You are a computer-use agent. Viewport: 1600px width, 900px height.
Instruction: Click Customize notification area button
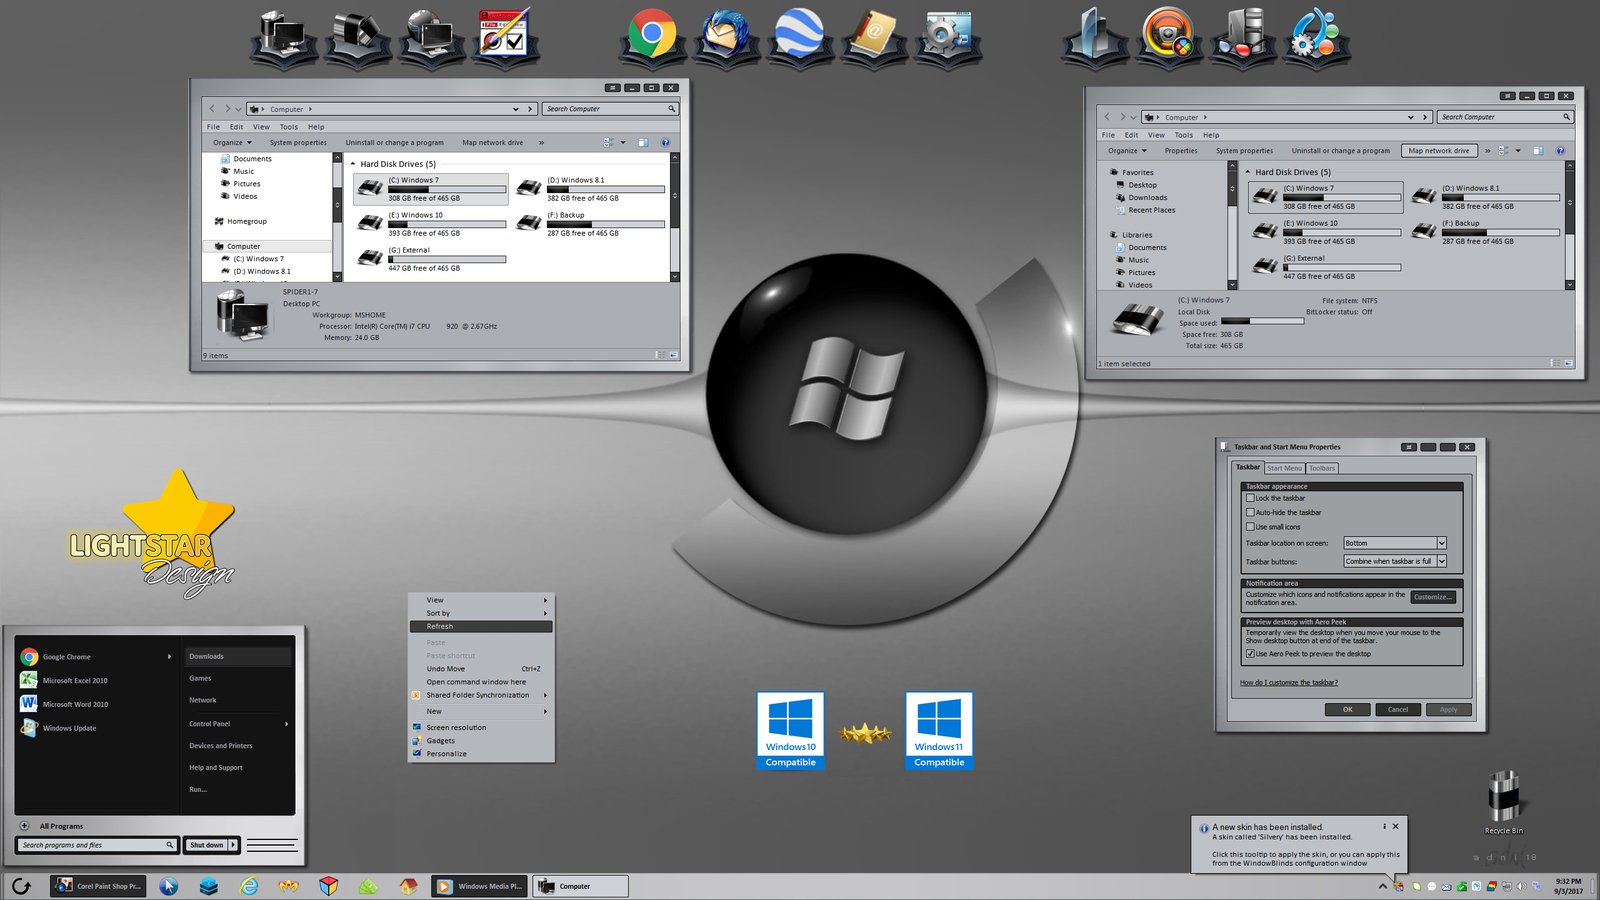coord(1433,597)
